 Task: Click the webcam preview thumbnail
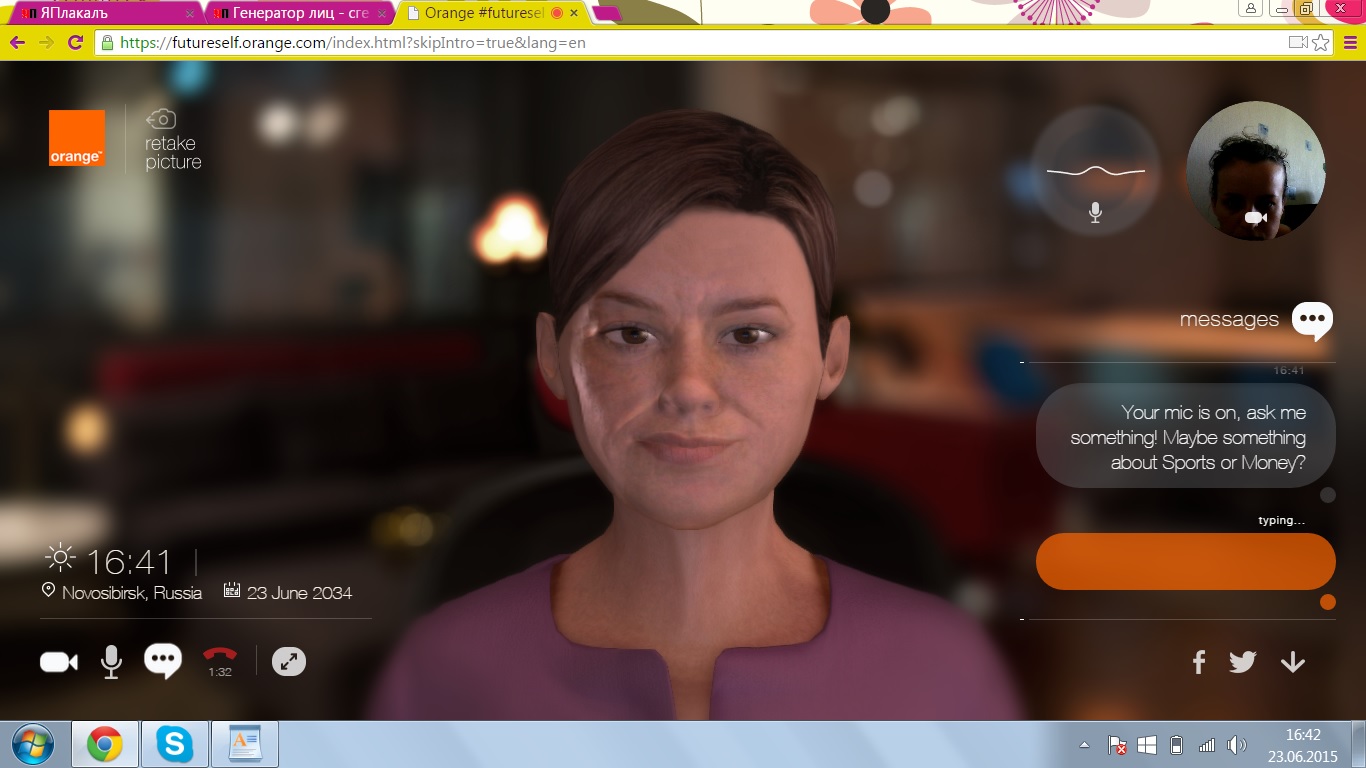pos(1256,171)
